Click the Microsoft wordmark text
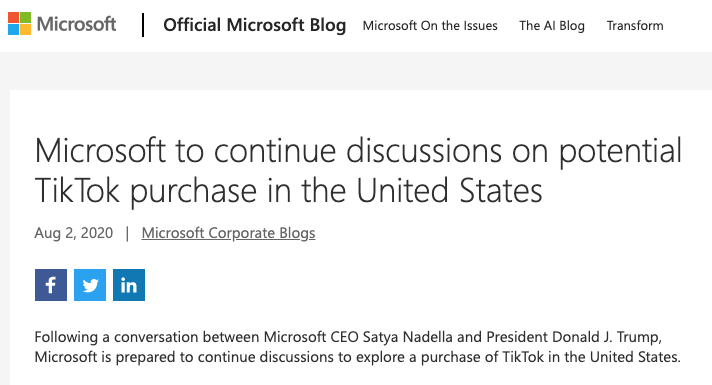The width and height of the screenshot is (712, 385). point(76,24)
